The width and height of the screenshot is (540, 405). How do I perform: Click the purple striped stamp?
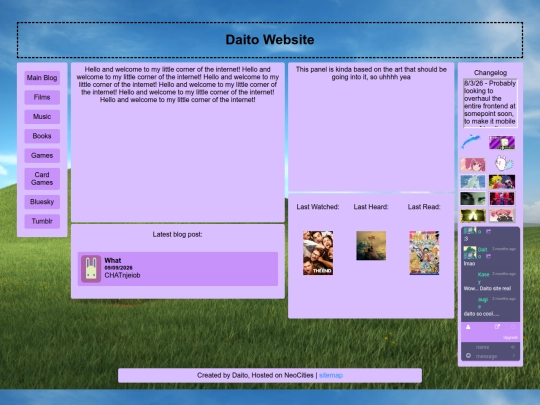pos(502,143)
